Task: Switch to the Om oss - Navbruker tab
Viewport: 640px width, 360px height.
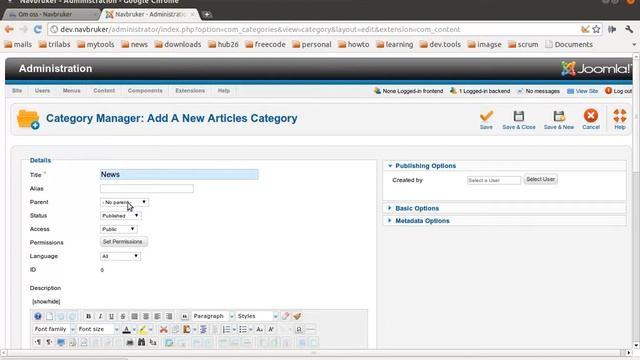Action: pos(51,14)
